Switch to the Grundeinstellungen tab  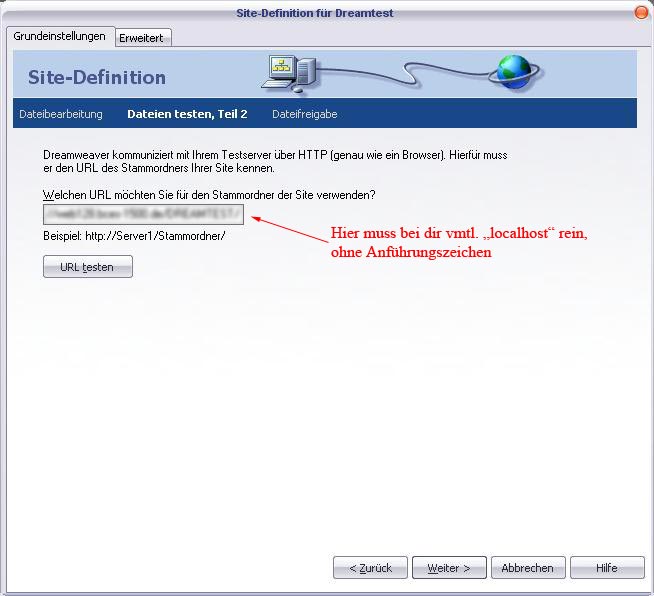[60, 36]
